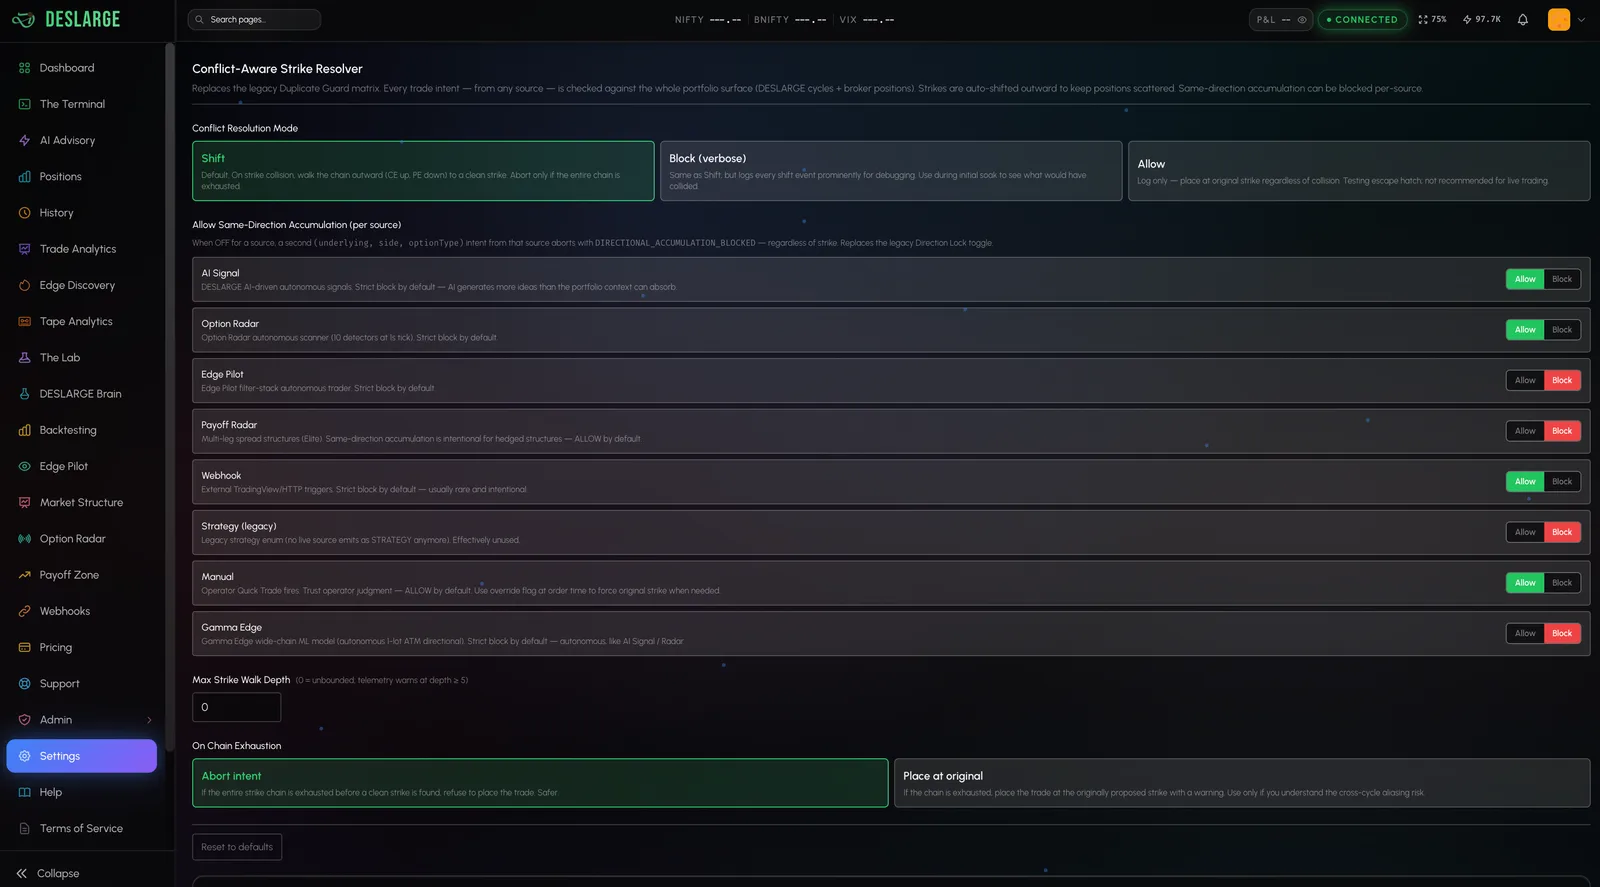Switch Edge Pilot accumulation to Allow
This screenshot has width=1600, height=887.
pos(1525,380)
